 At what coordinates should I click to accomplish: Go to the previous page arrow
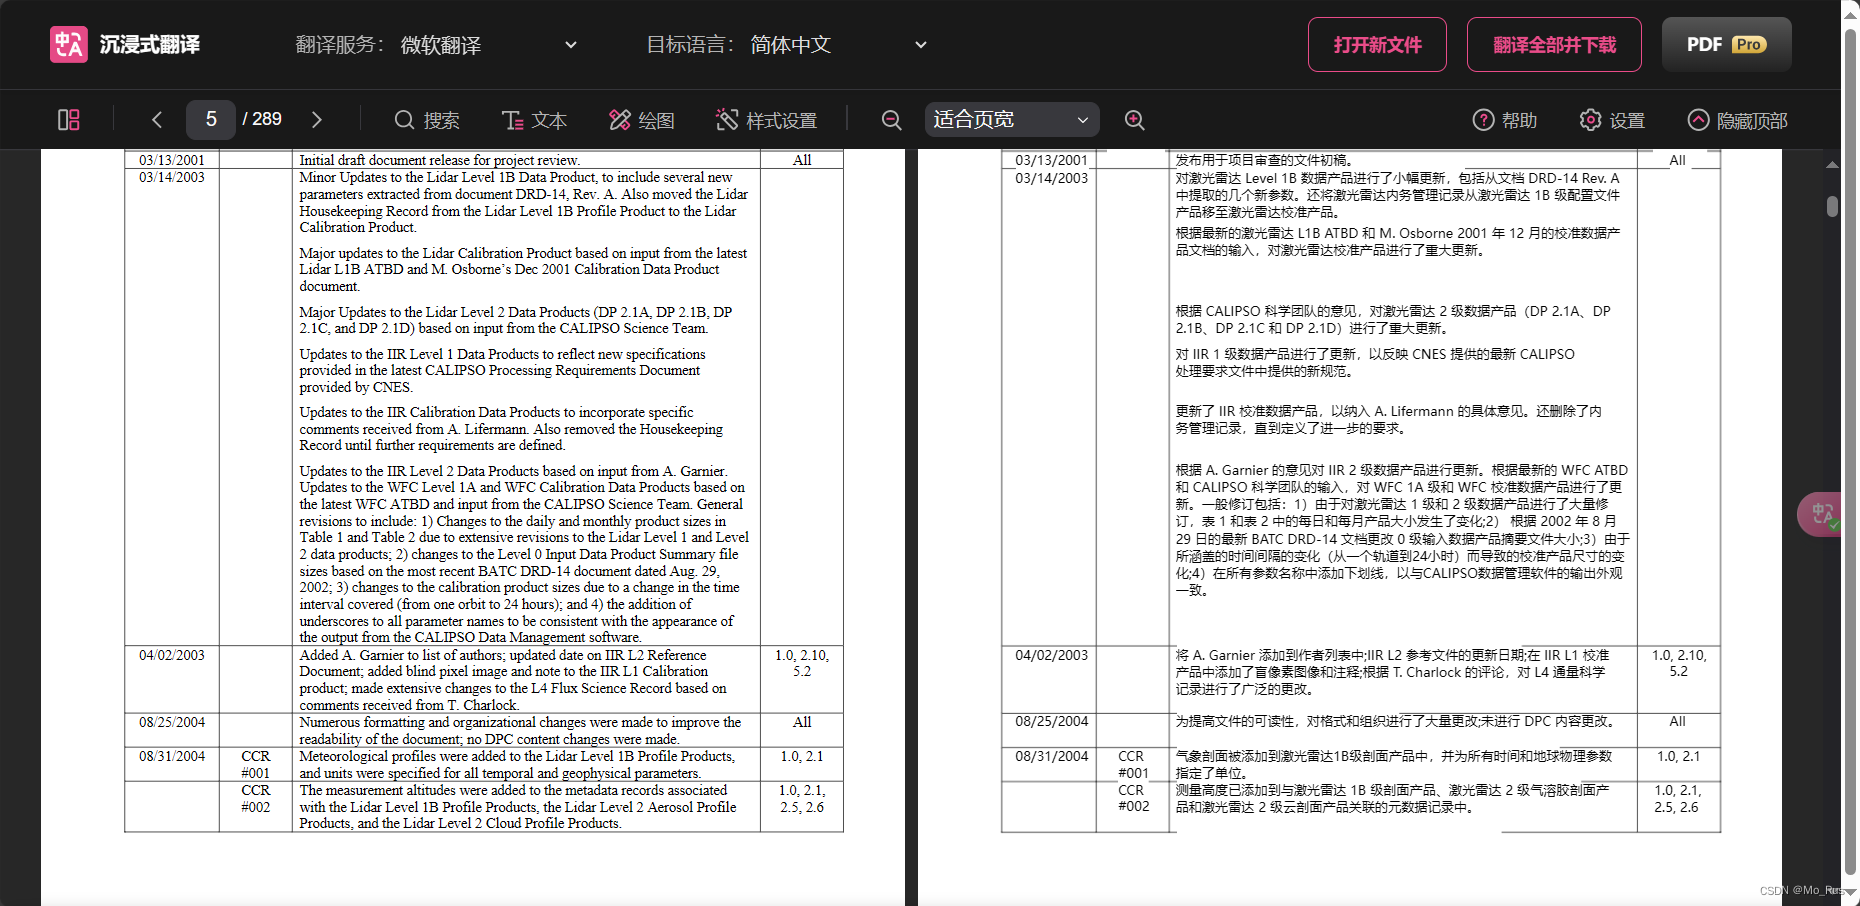pyautogui.click(x=157, y=120)
